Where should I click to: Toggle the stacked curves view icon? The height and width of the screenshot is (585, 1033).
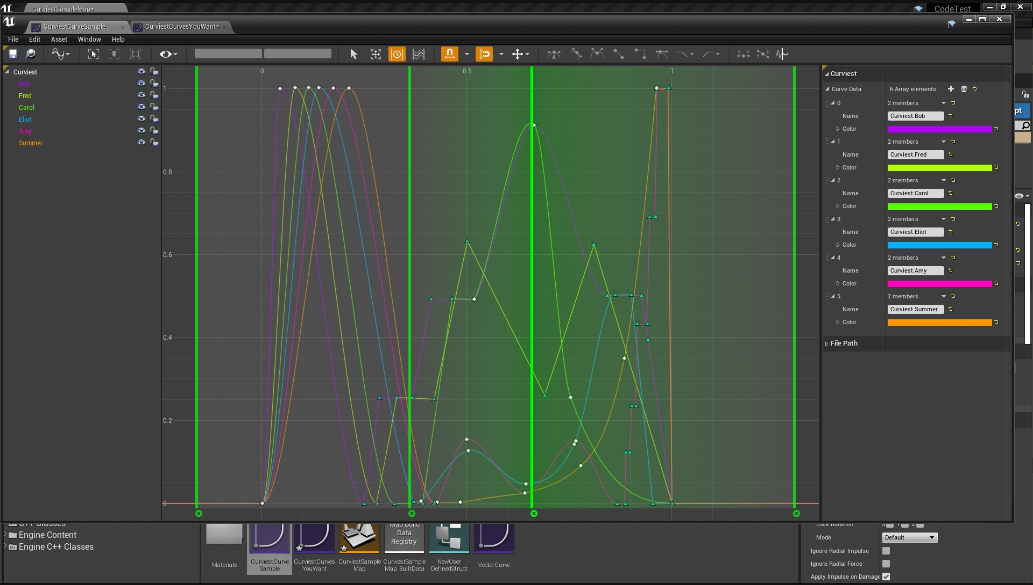point(418,54)
